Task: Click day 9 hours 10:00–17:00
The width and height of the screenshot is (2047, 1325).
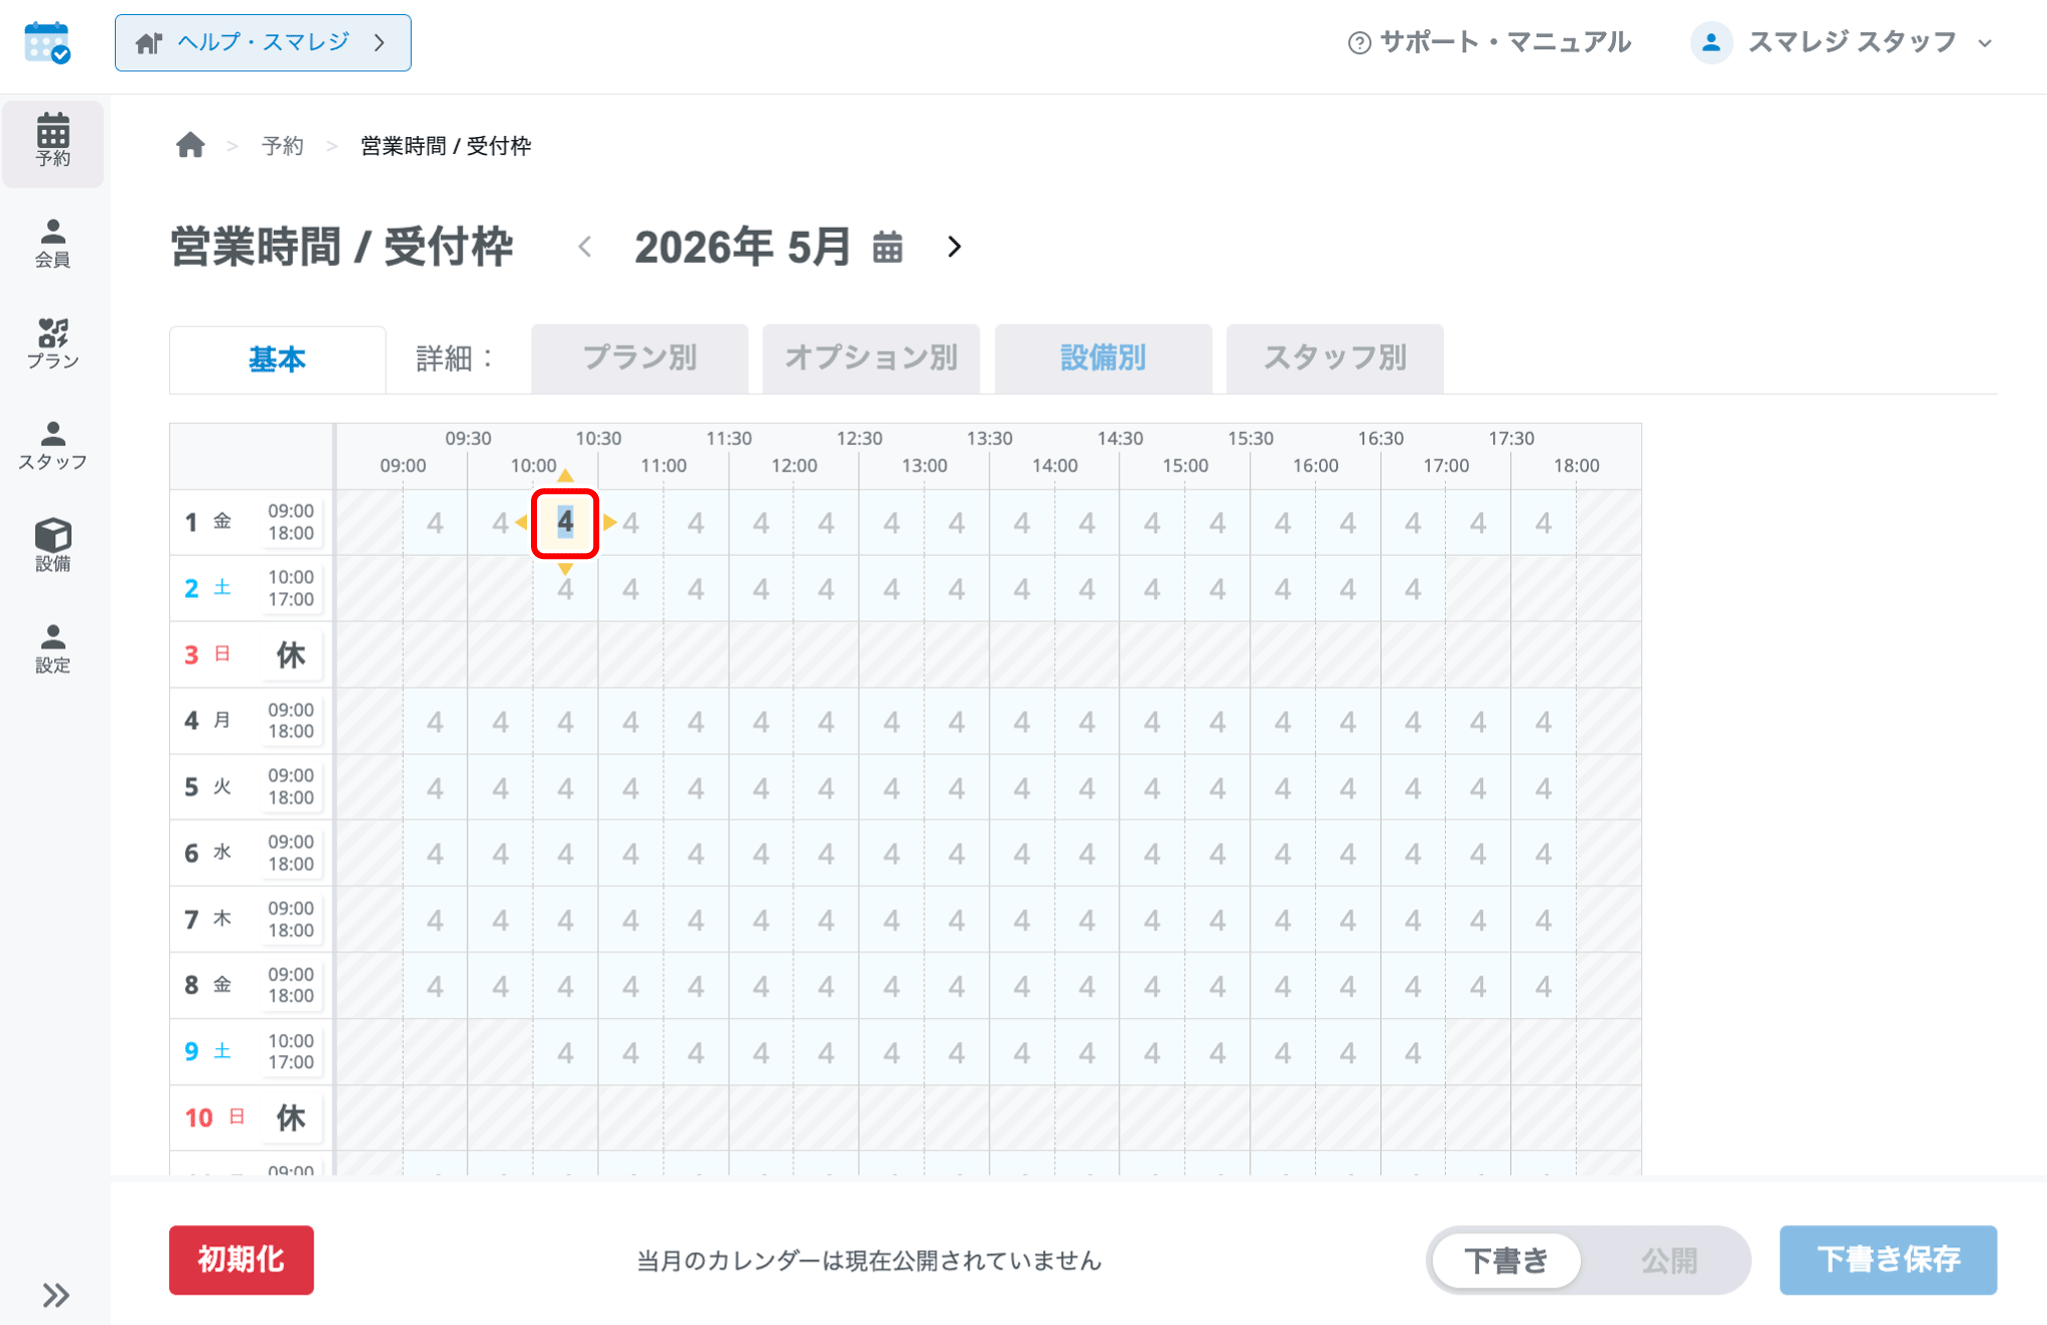Action: pos(290,1051)
